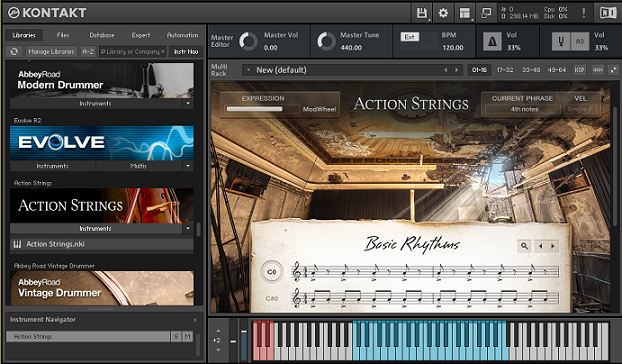Clear the library search field with X
This screenshot has width=622, height=364.
pyautogui.click(x=163, y=52)
